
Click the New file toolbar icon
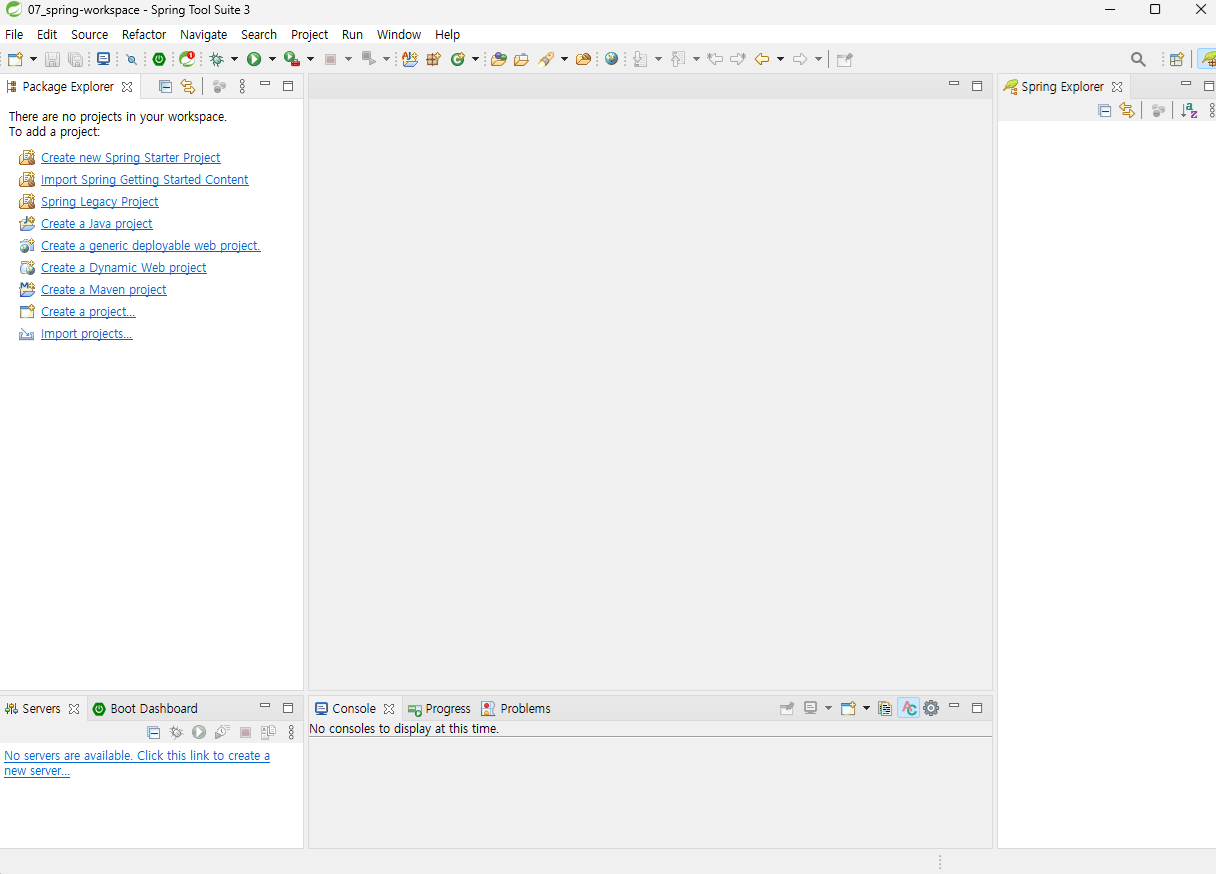click(x=15, y=59)
